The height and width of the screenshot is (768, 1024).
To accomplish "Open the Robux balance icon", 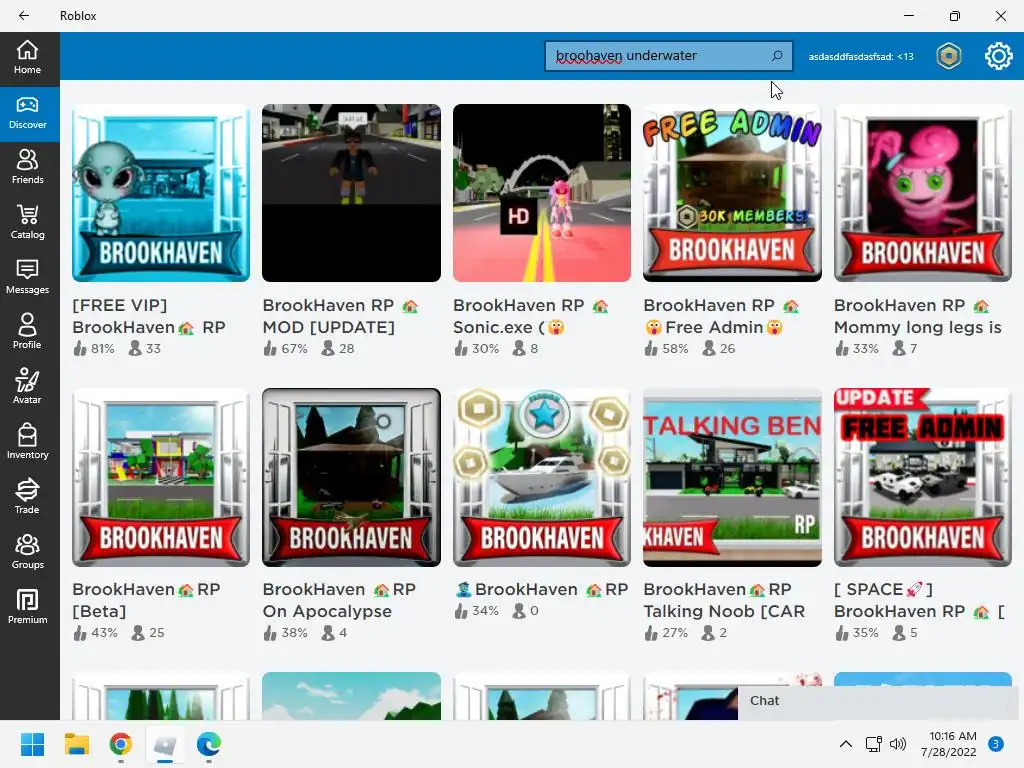I will [x=949, y=56].
